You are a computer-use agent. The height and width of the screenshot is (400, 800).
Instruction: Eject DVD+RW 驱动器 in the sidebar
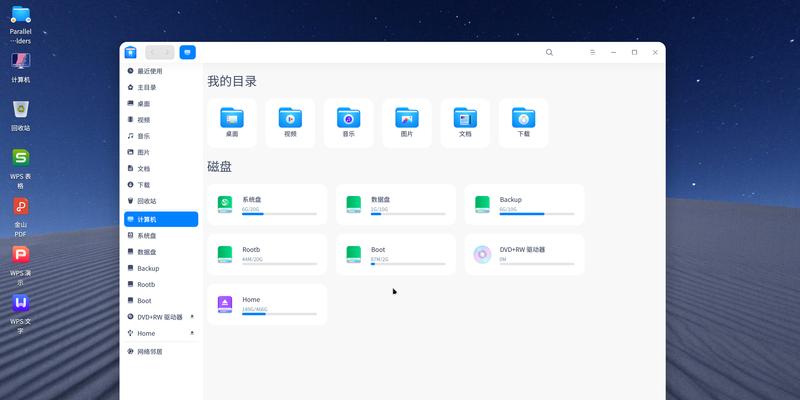point(192,316)
